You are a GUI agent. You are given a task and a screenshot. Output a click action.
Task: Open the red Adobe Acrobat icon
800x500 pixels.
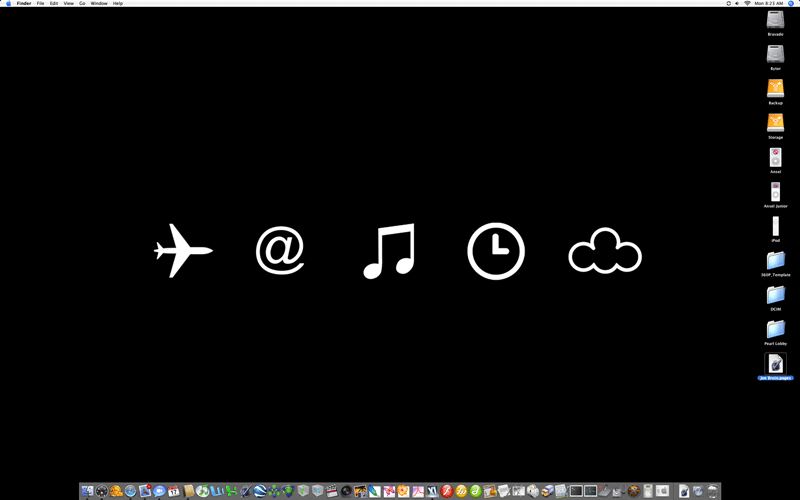pyautogui.click(x=418, y=491)
